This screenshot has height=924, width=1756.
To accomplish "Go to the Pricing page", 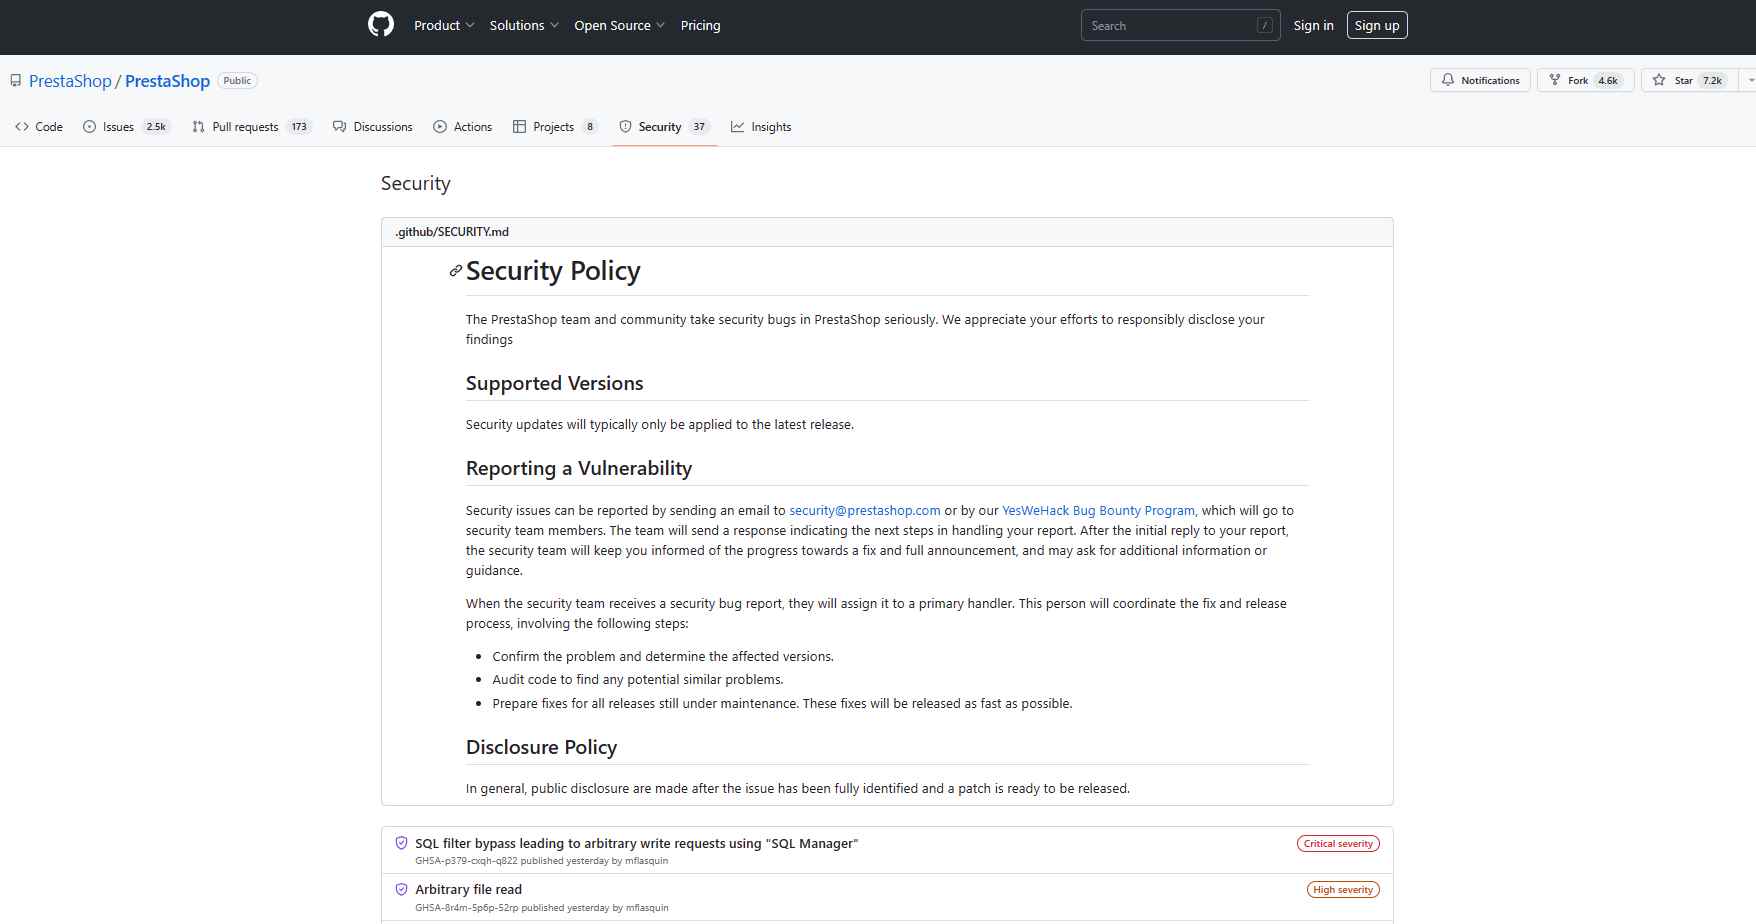I will click(700, 25).
